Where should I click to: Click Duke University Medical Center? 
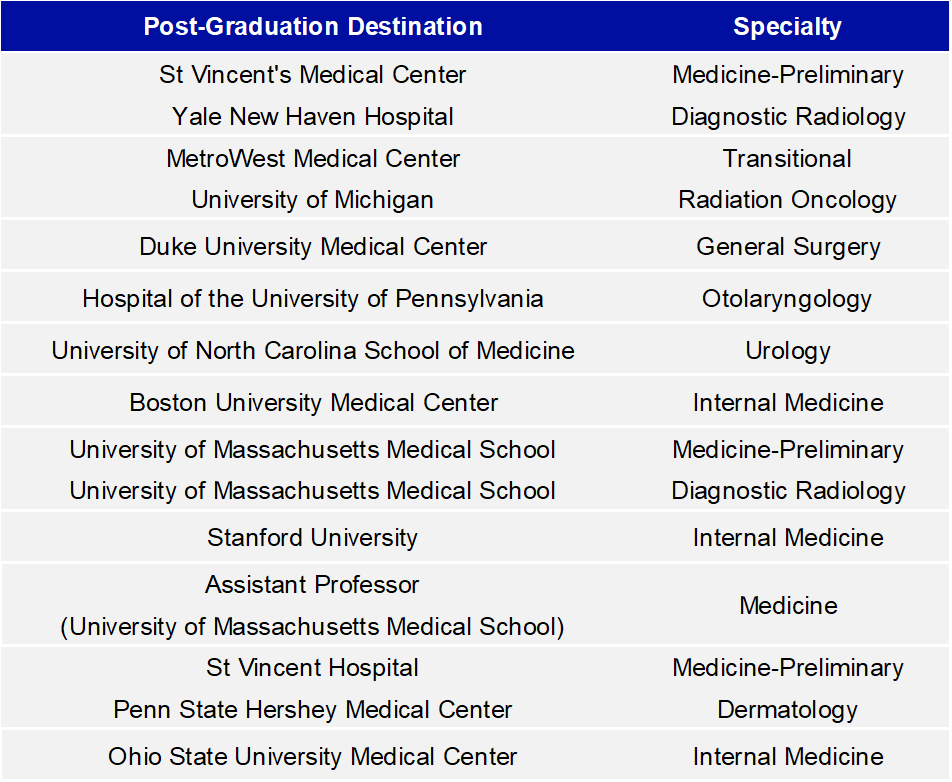313,247
